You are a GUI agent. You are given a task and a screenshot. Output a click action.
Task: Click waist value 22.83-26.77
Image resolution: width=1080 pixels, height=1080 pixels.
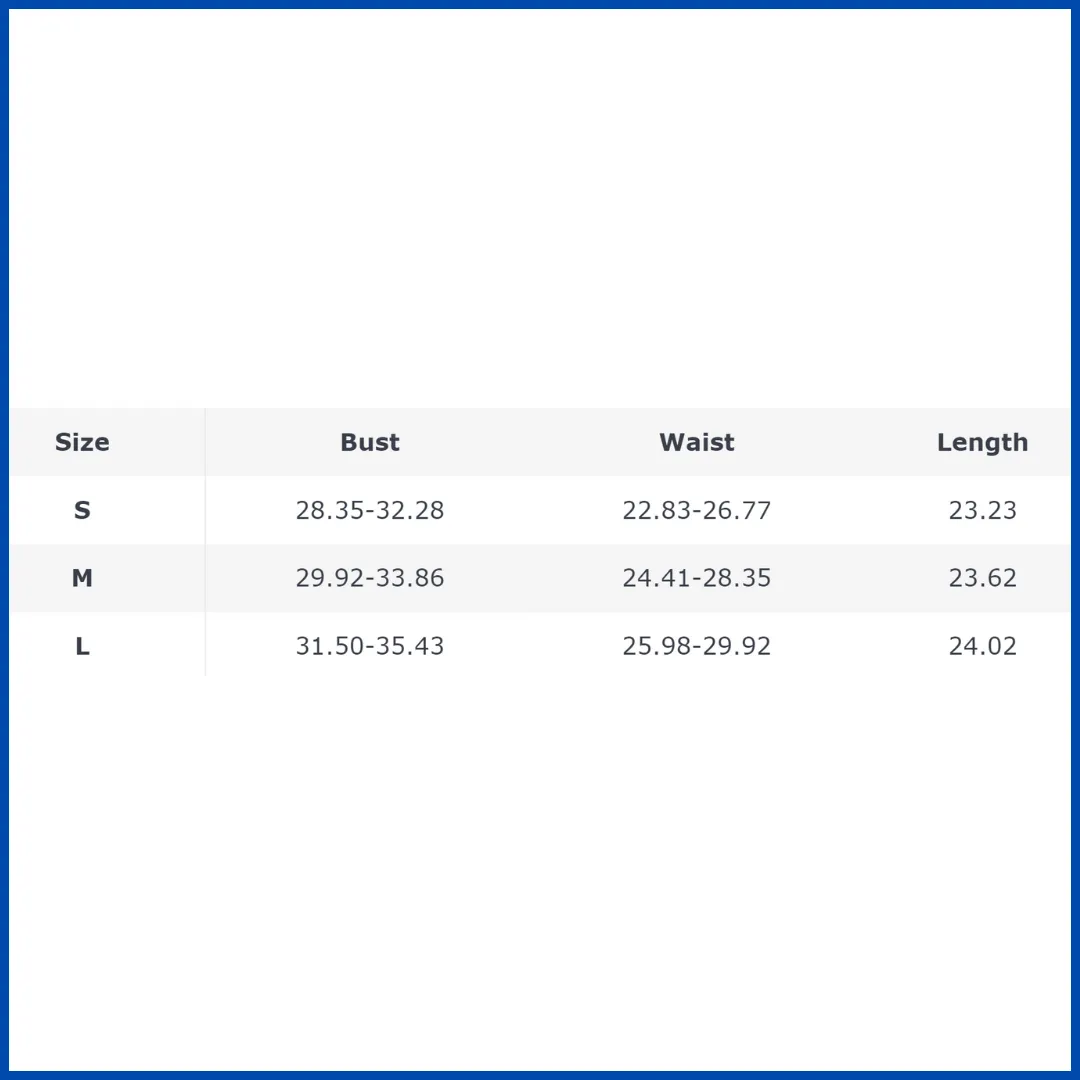click(696, 510)
